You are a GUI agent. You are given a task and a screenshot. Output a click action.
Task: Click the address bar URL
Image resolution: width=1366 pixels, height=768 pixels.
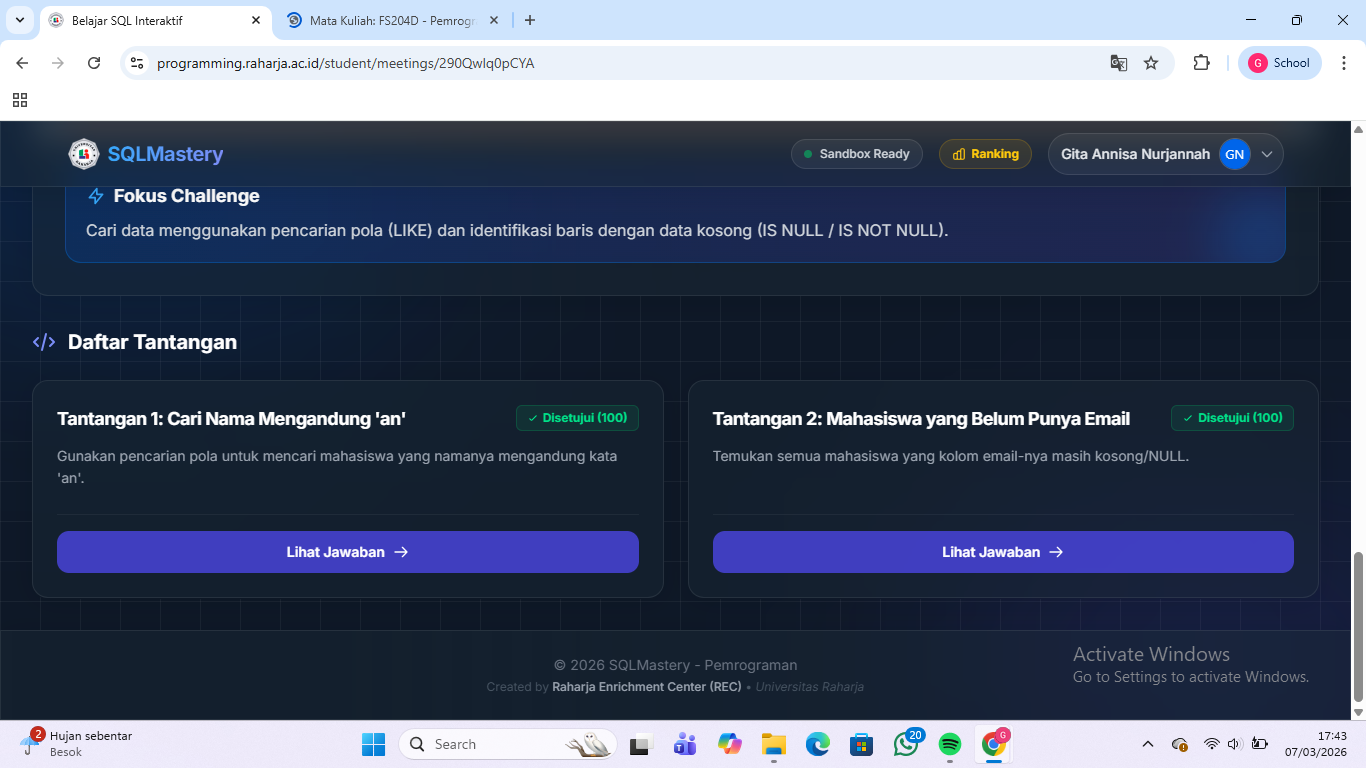(345, 63)
